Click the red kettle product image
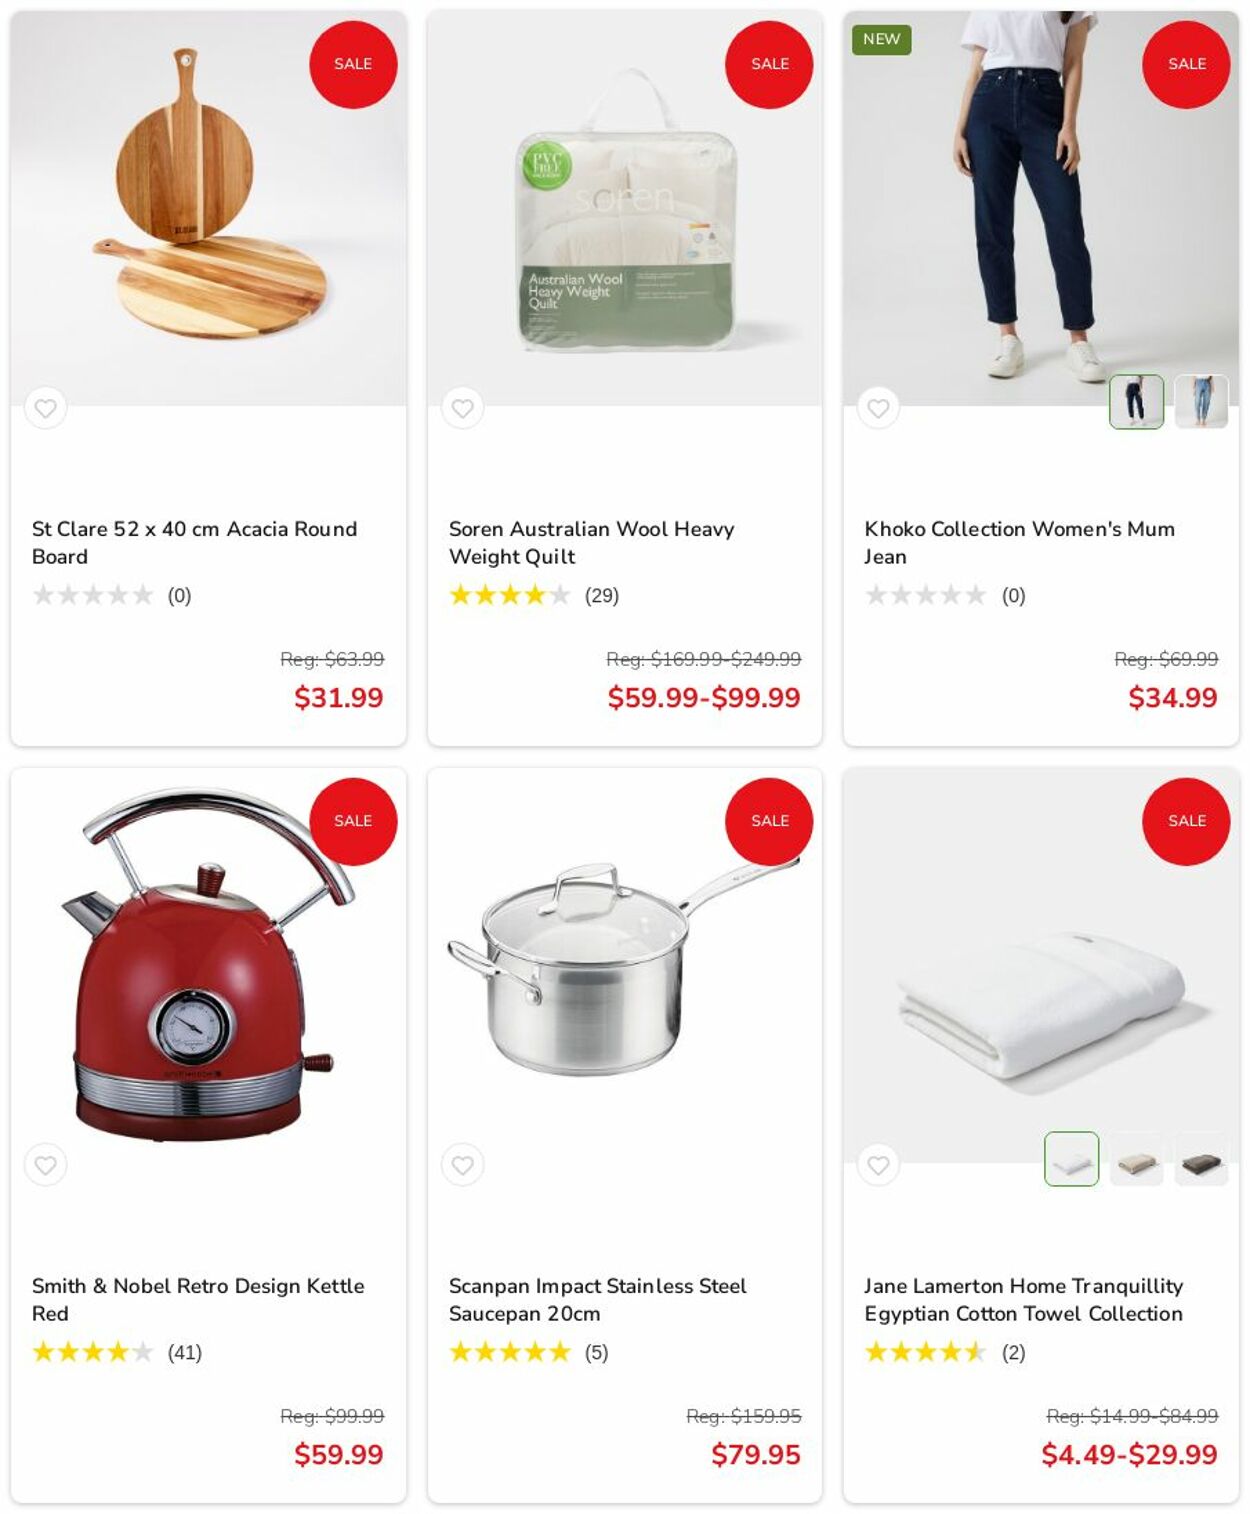Screen dimensions: 1250x1514 tap(208, 966)
